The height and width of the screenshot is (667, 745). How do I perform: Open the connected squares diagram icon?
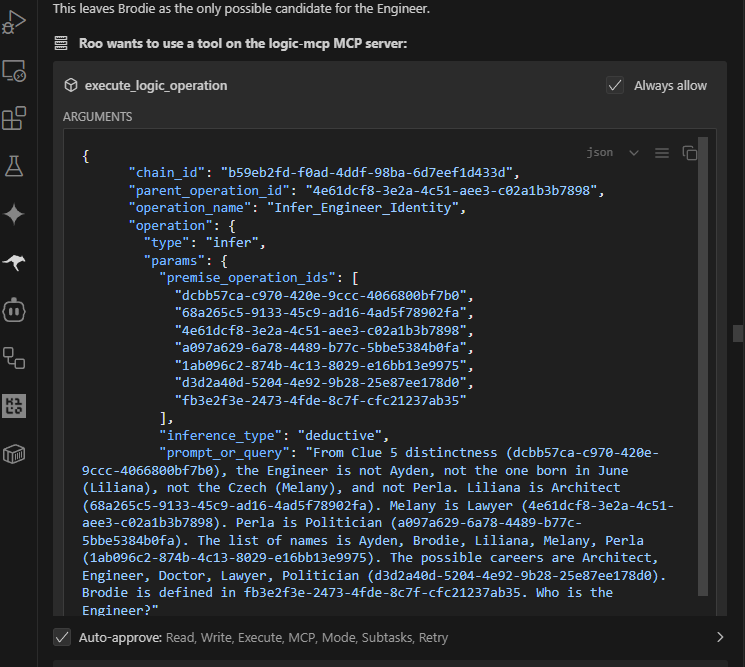coord(14,358)
